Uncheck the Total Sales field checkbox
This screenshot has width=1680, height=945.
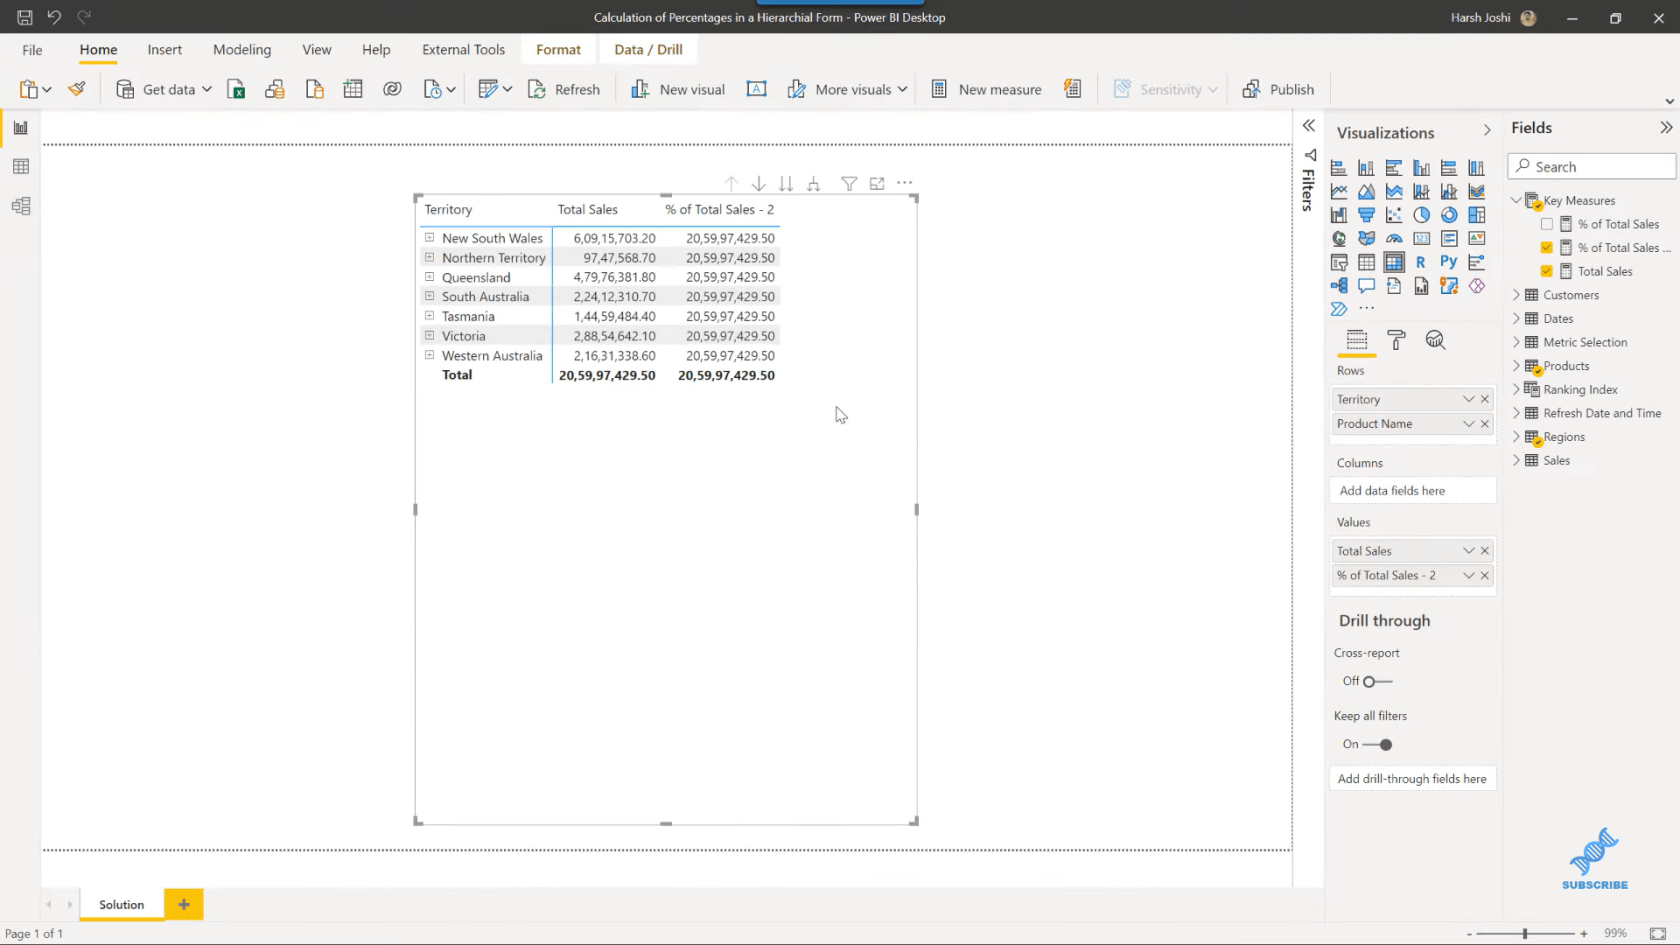(x=1547, y=271)
